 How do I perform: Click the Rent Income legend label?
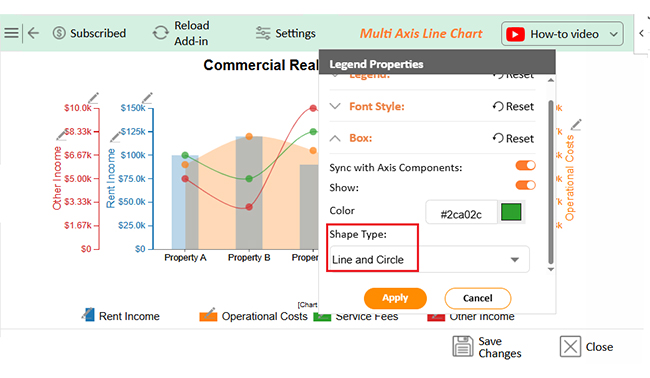coord(129,316)
